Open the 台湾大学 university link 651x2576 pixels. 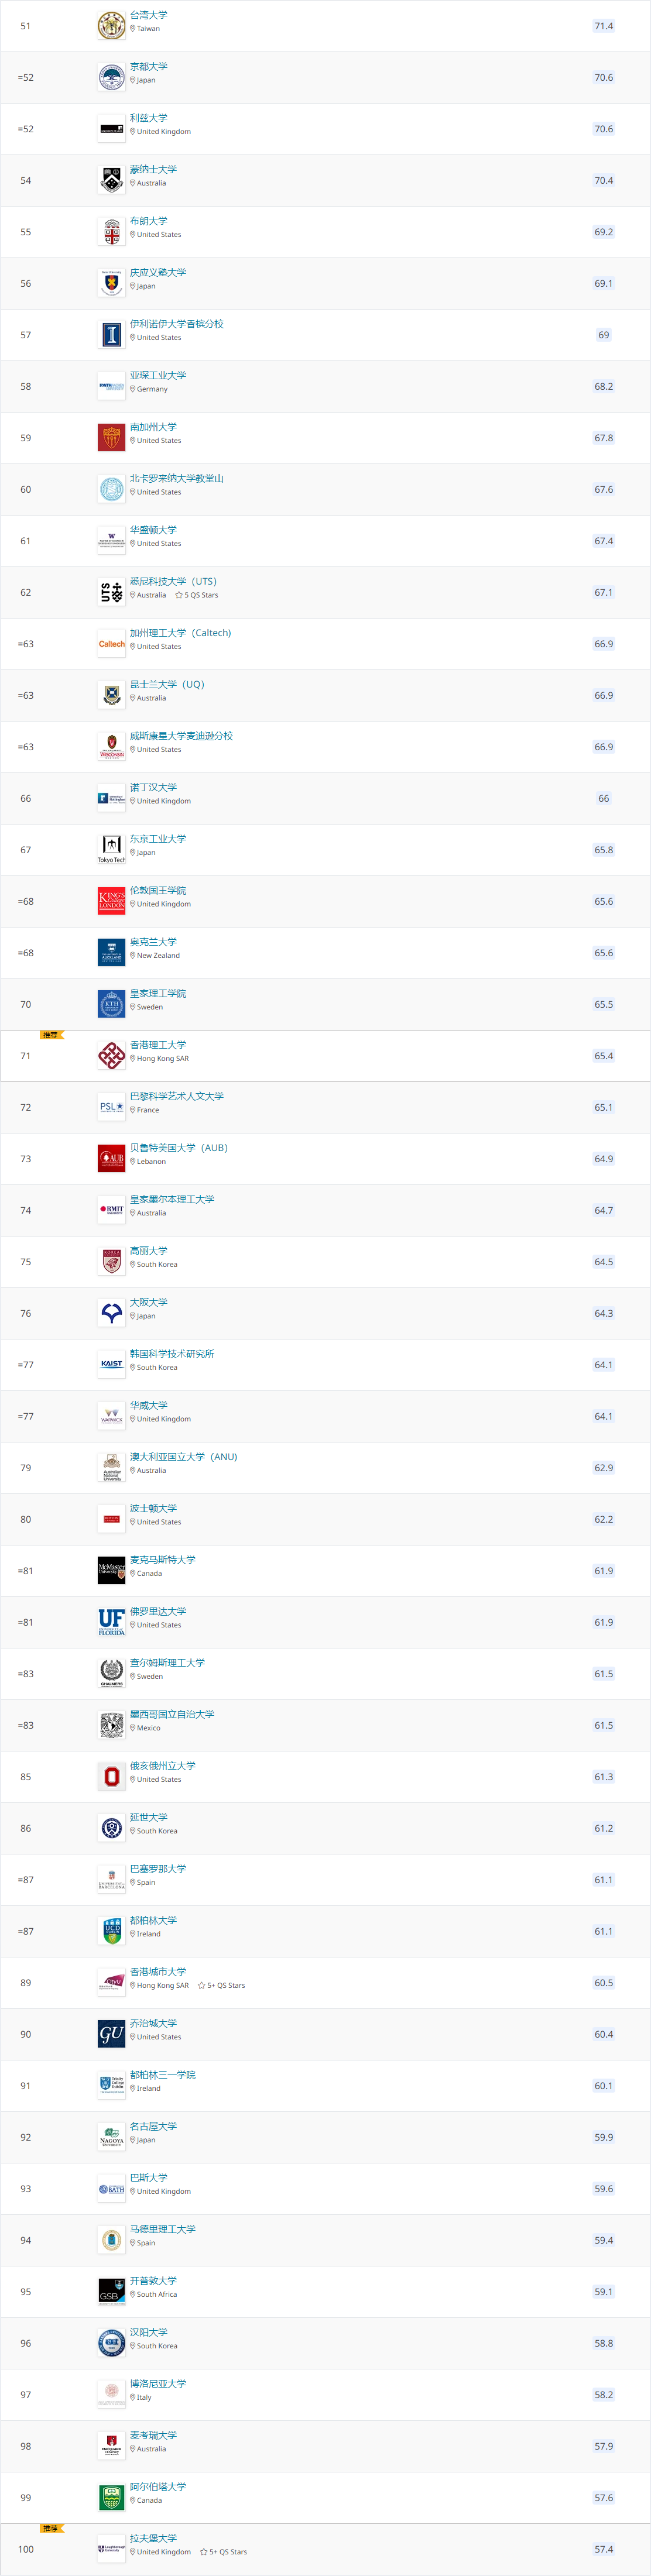click(148, 15)
